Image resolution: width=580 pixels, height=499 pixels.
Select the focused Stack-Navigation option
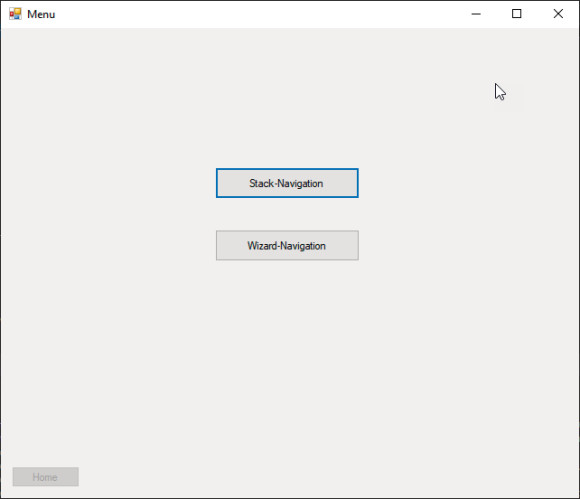pos(287,183)
